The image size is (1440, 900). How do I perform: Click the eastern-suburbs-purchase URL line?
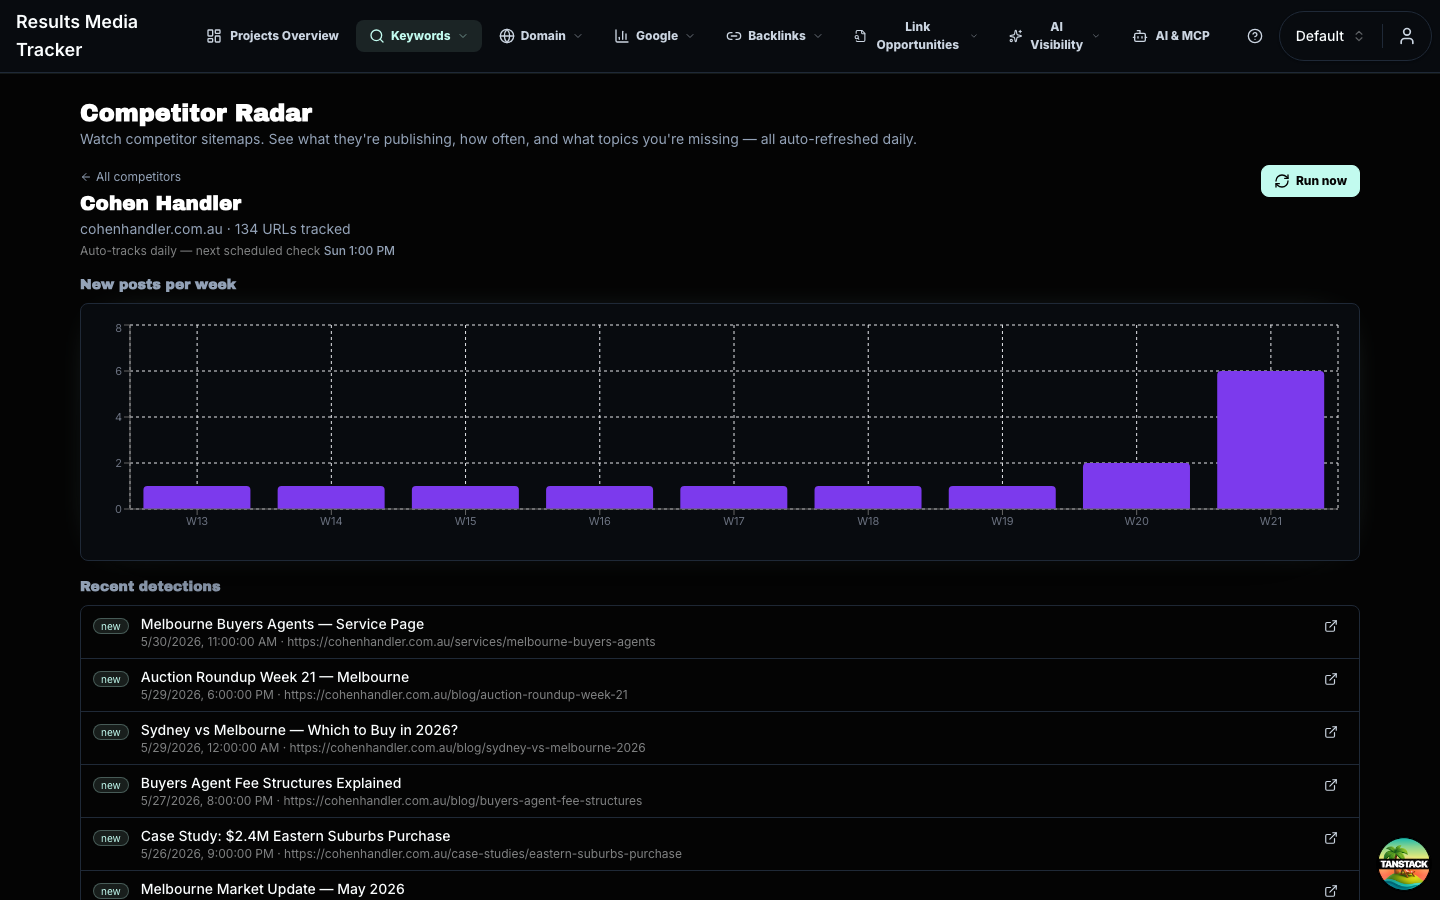pos(411,854)
